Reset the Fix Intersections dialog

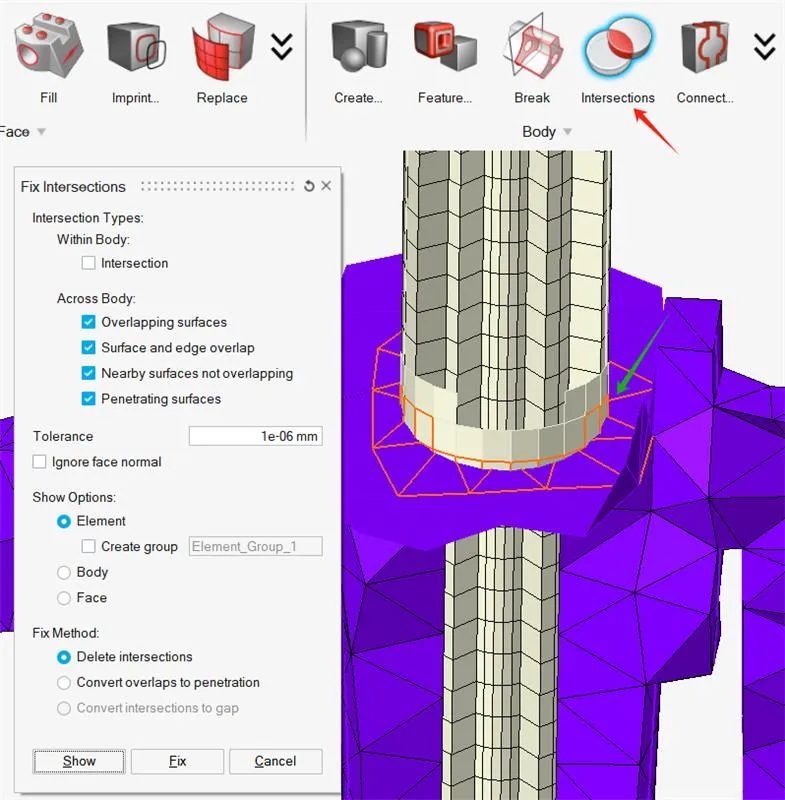[309, 186]
